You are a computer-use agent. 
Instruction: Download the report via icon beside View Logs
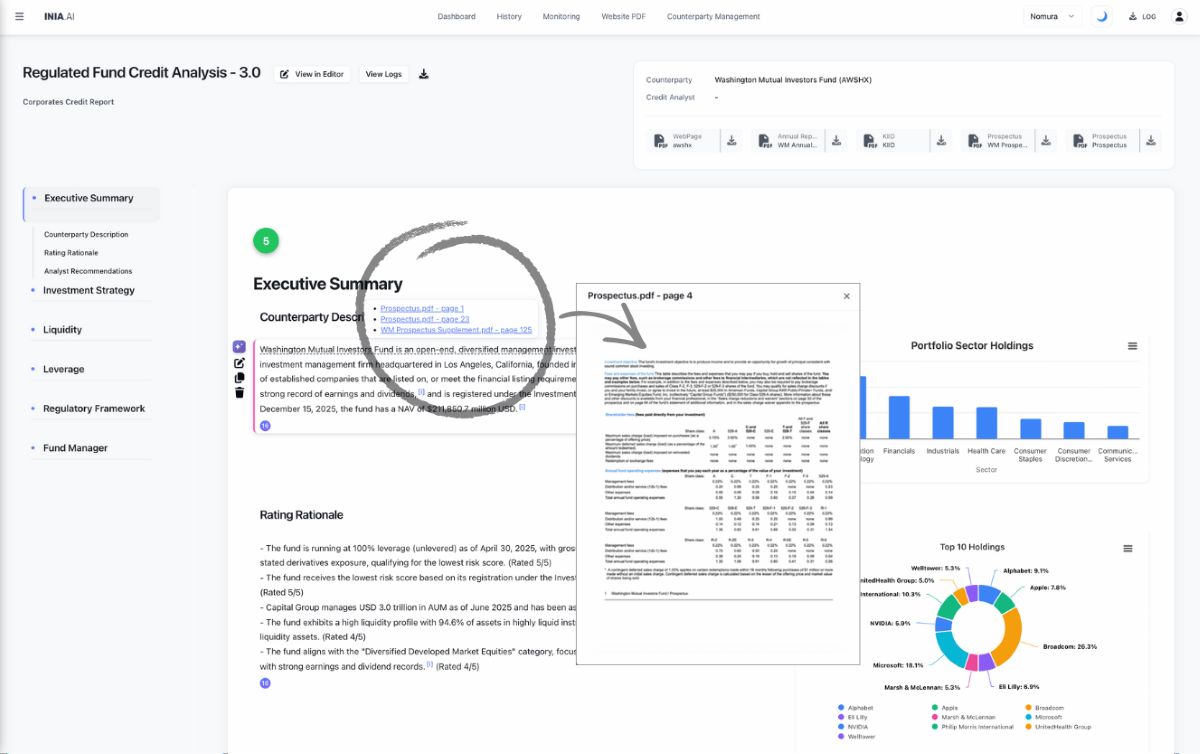click(424, 74)
